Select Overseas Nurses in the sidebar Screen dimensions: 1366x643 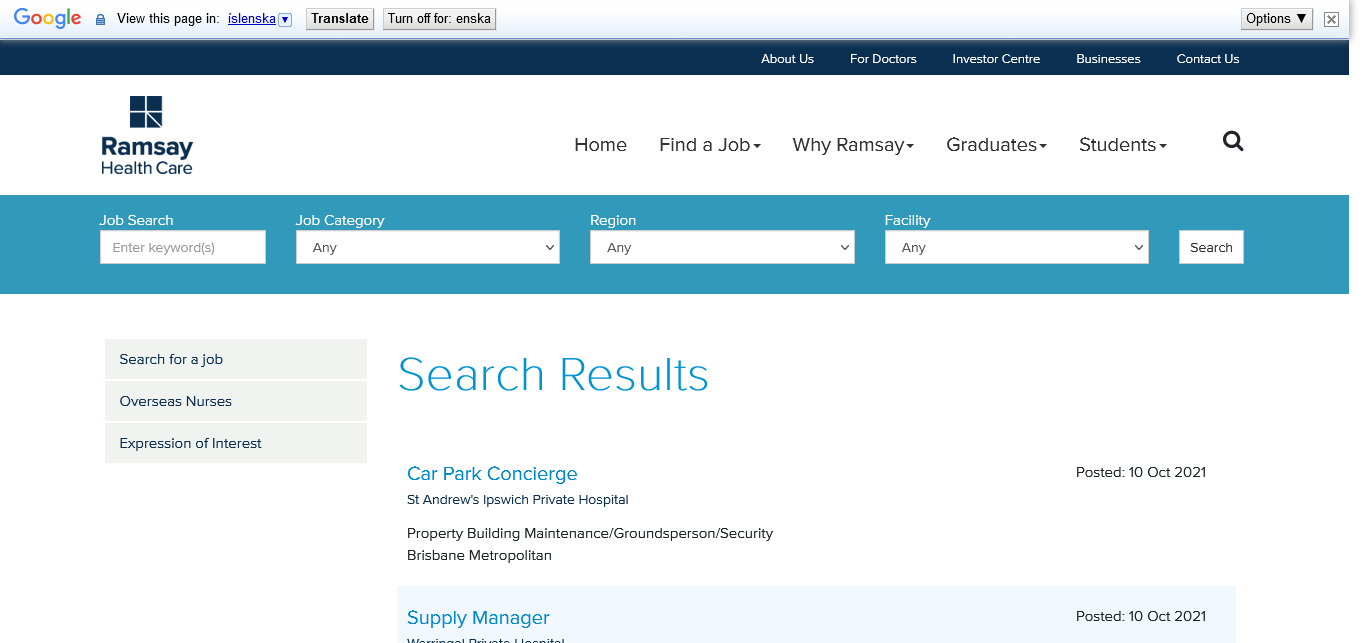pos(176,401)
